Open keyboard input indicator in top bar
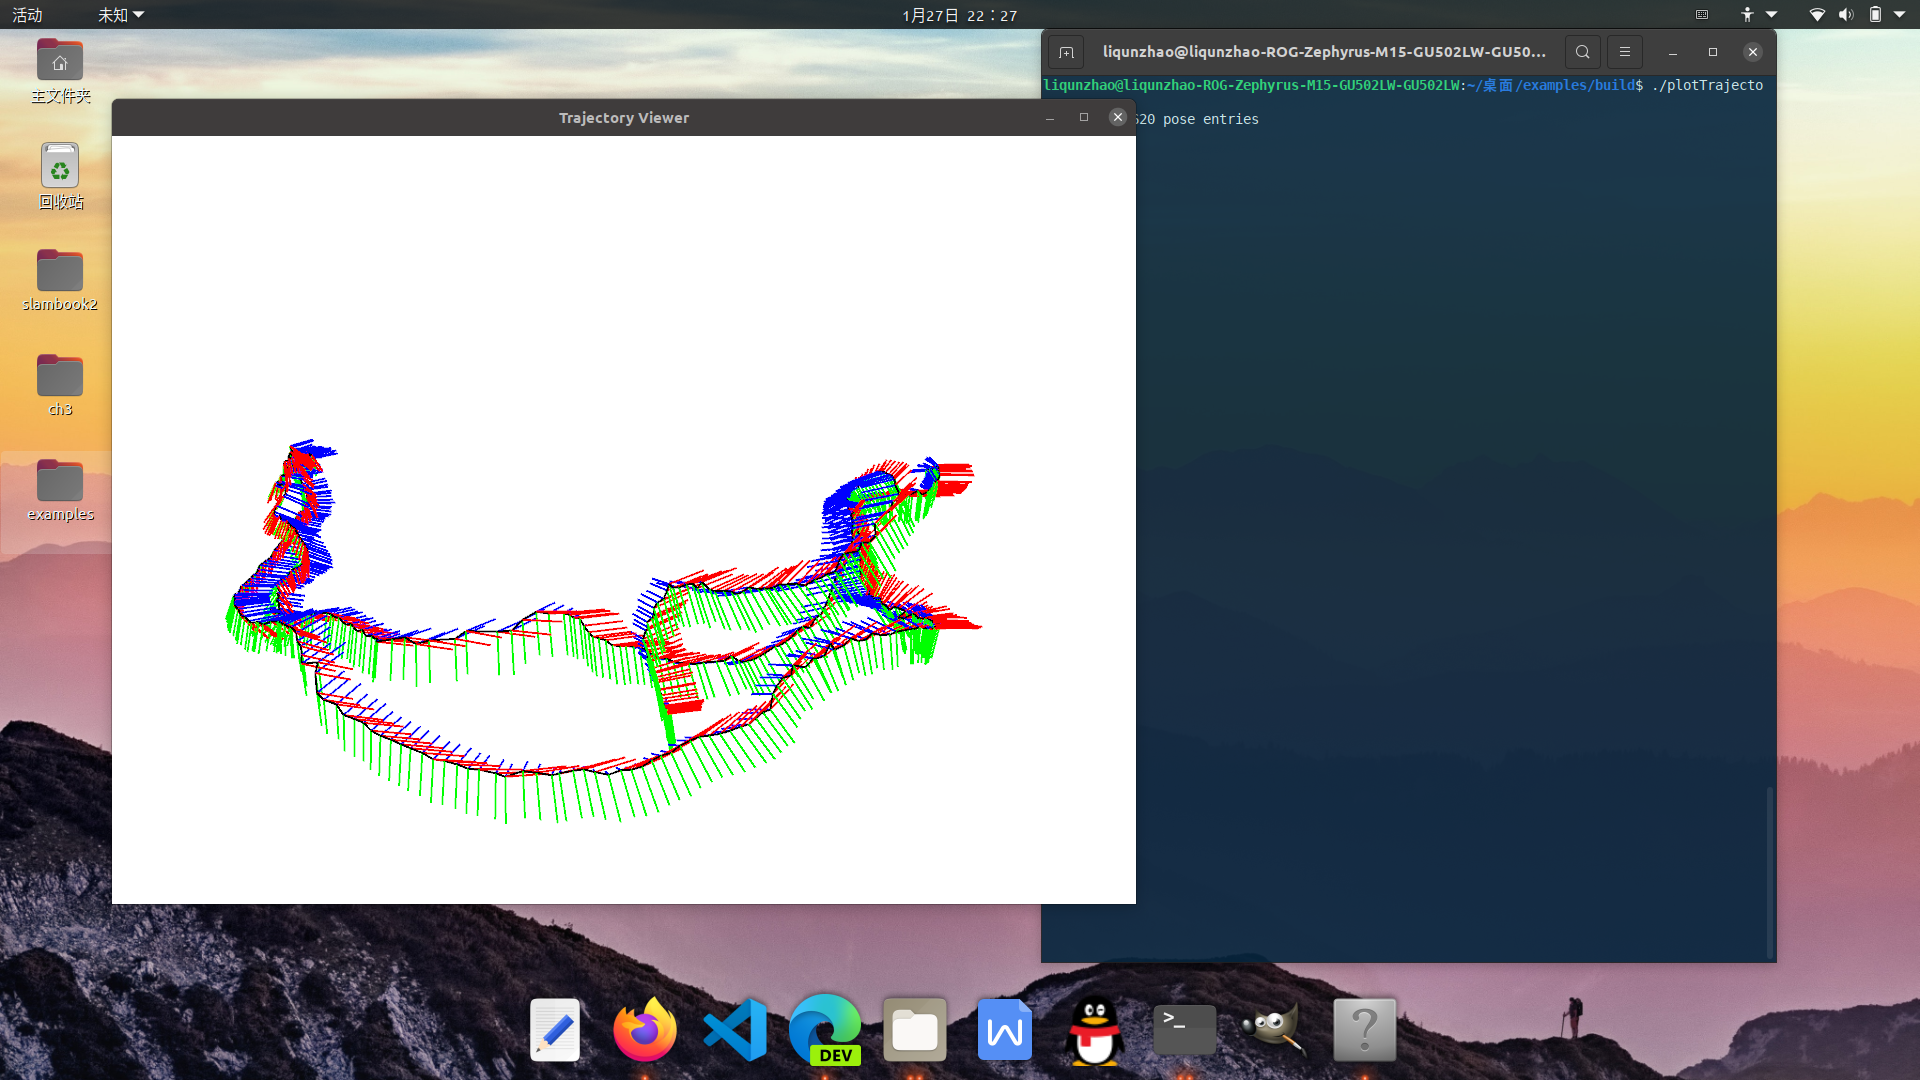Image resolution: width=1920 pixels, height=1080 pixels. pyautogui.click(x=1702, y=15)
